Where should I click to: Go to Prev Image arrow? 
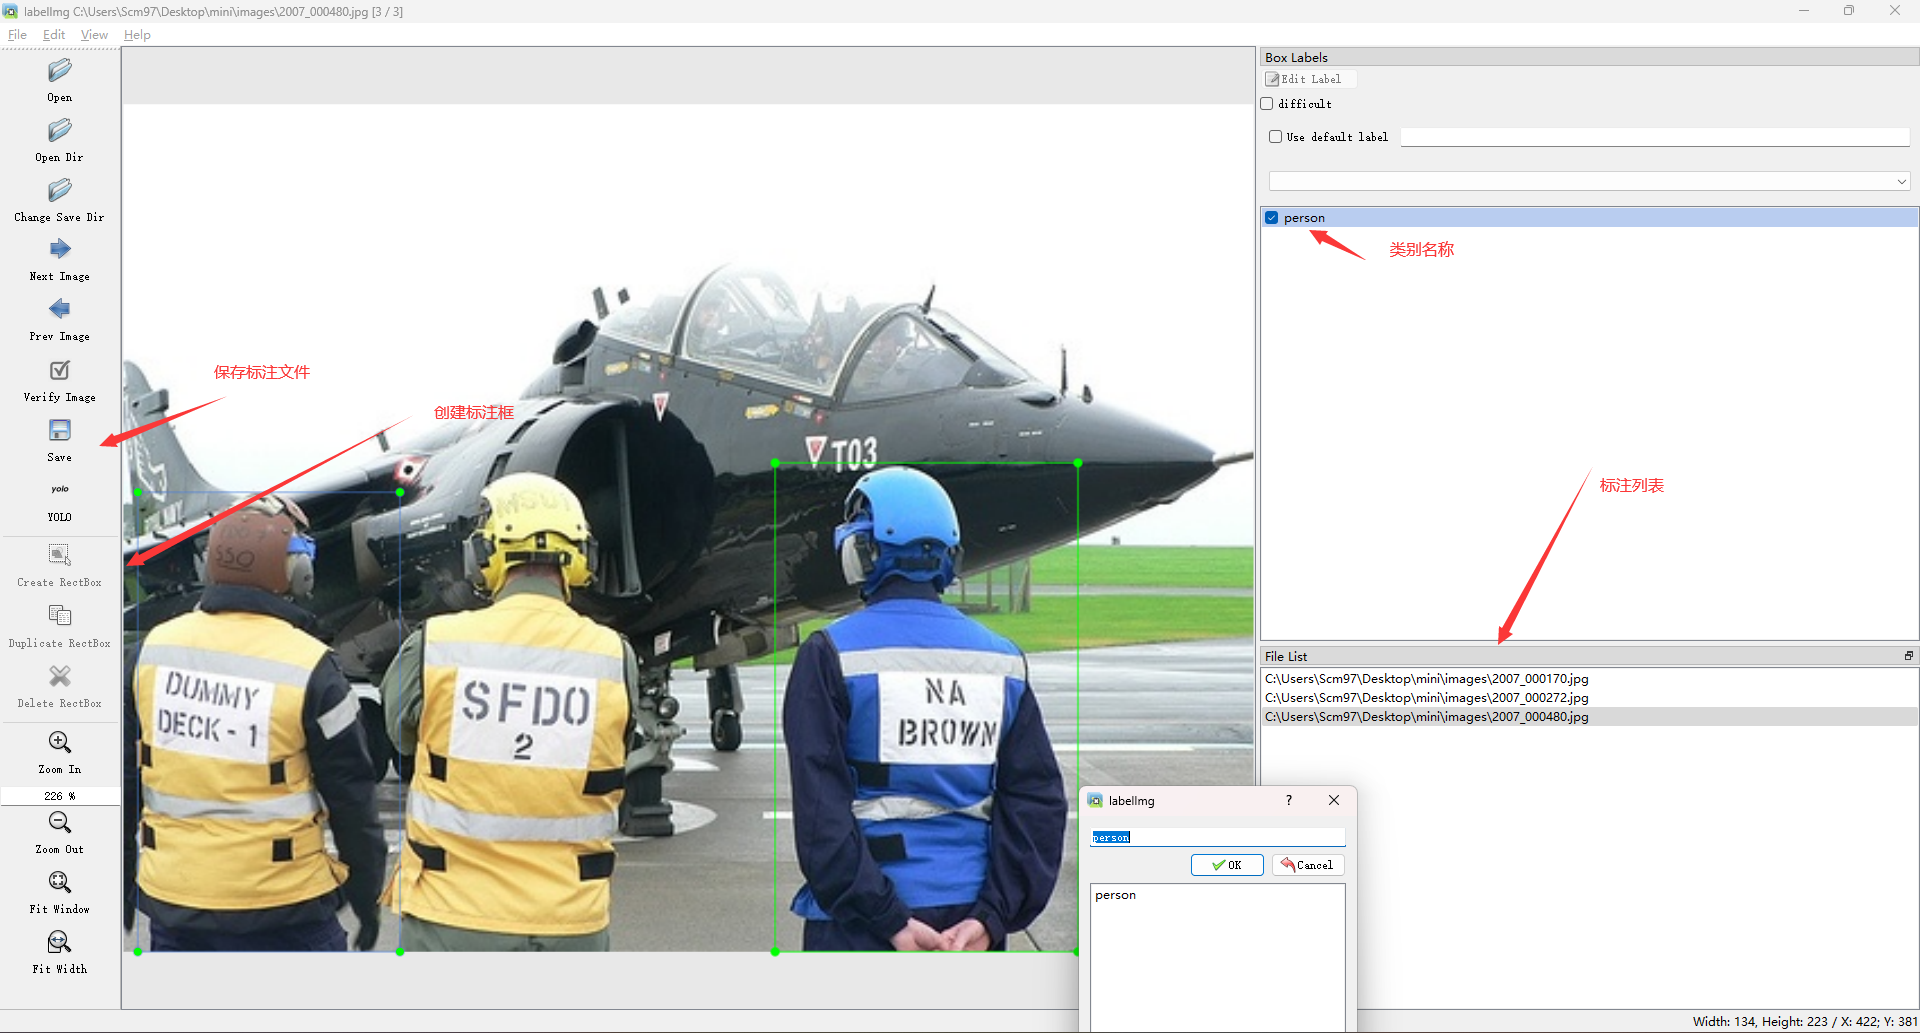(60, 309)
